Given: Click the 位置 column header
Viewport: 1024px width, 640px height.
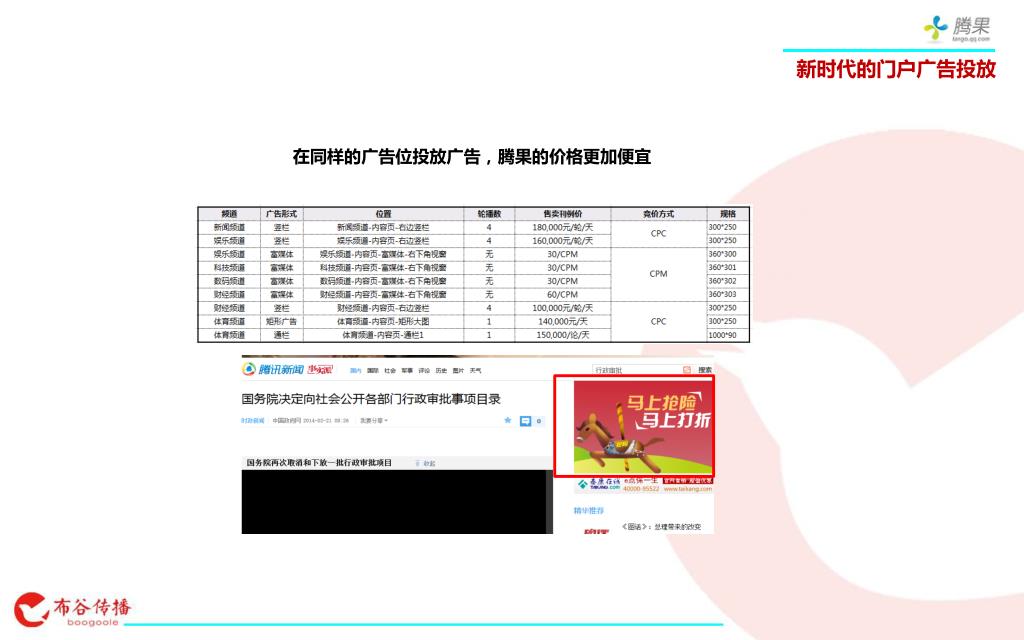Looking at the screenshot, I should point(383,214).
